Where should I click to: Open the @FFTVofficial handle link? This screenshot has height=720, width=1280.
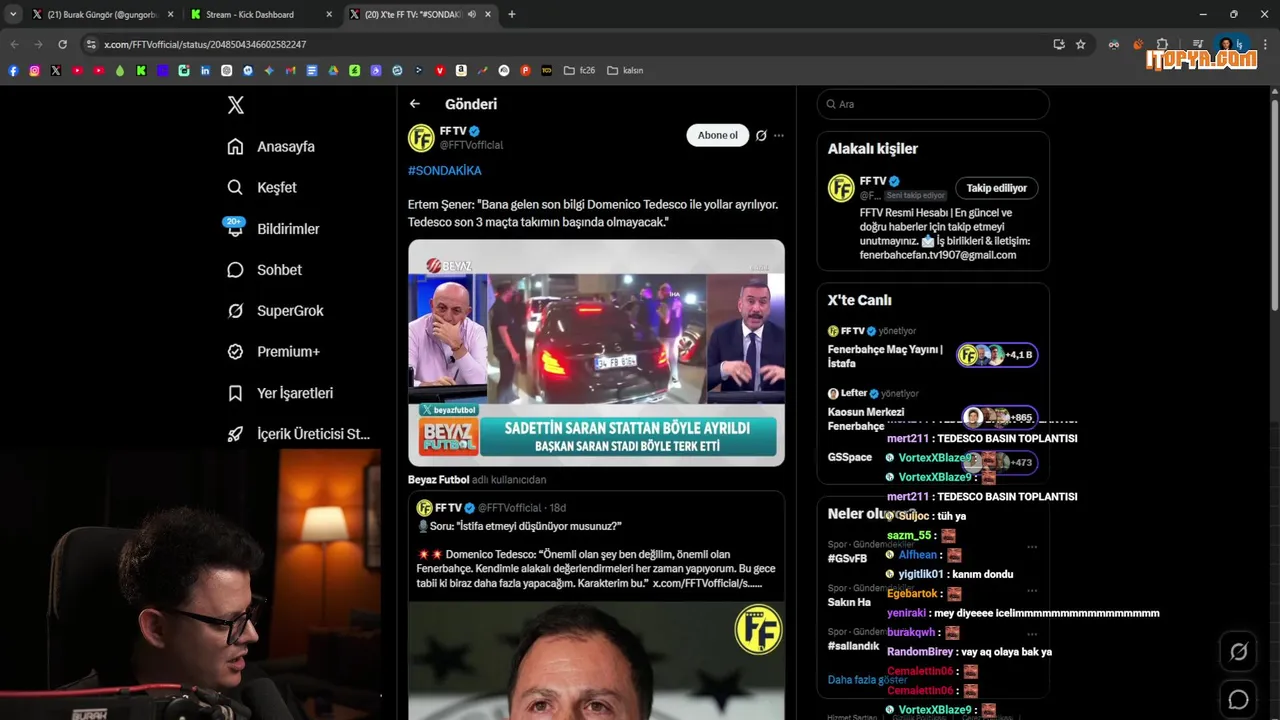[471, 145]
